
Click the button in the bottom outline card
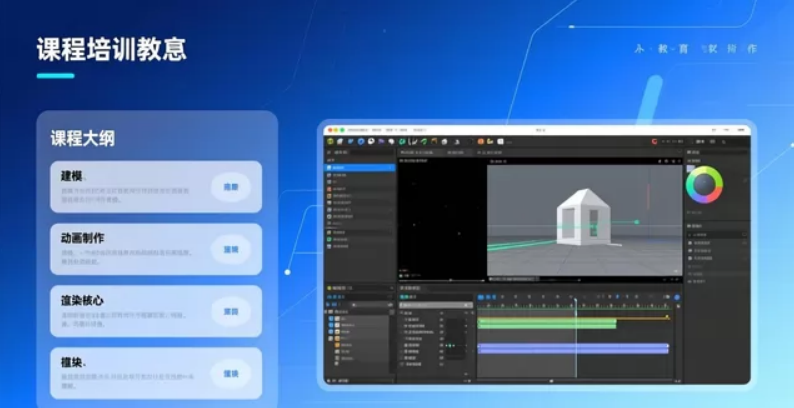(231, 373)
